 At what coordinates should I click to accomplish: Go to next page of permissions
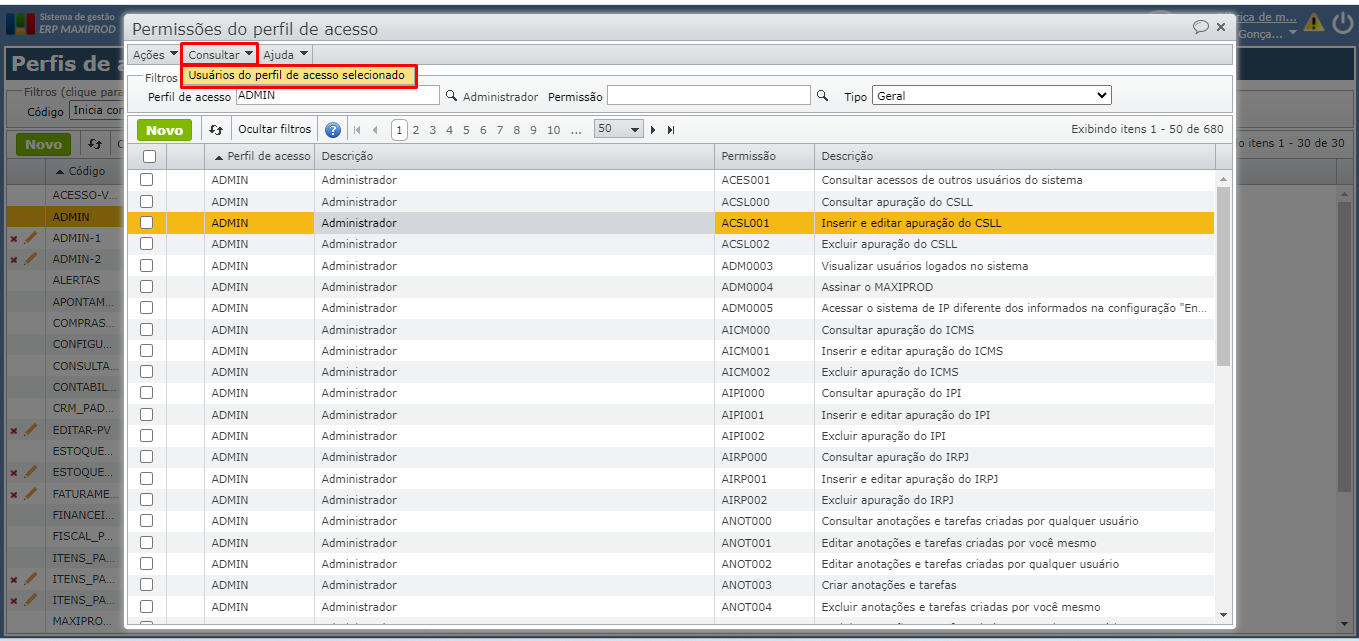tap(654, 130)
